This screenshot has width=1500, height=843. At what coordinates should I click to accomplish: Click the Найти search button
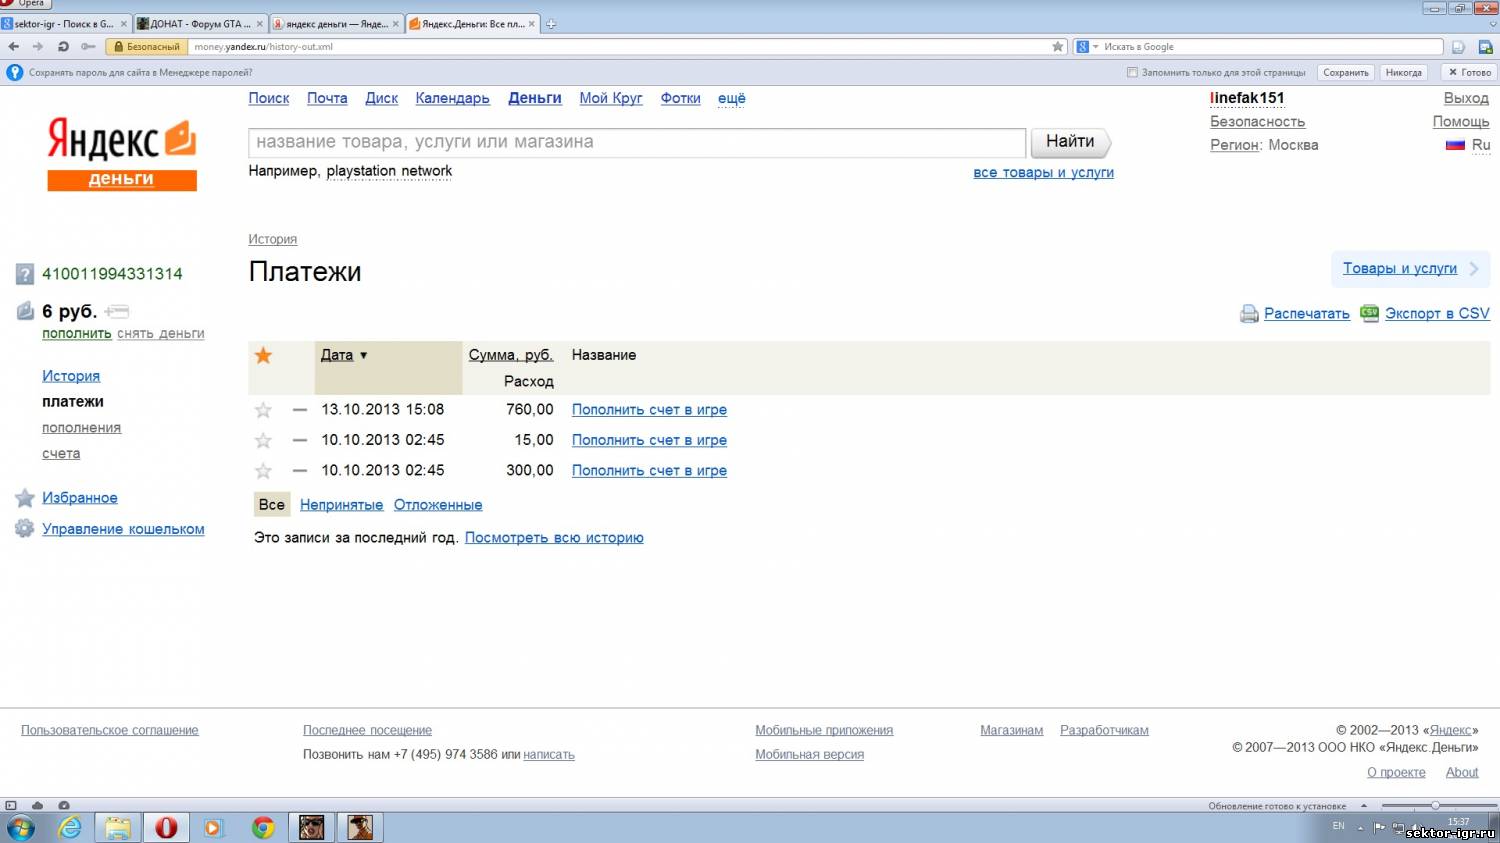1070,142
